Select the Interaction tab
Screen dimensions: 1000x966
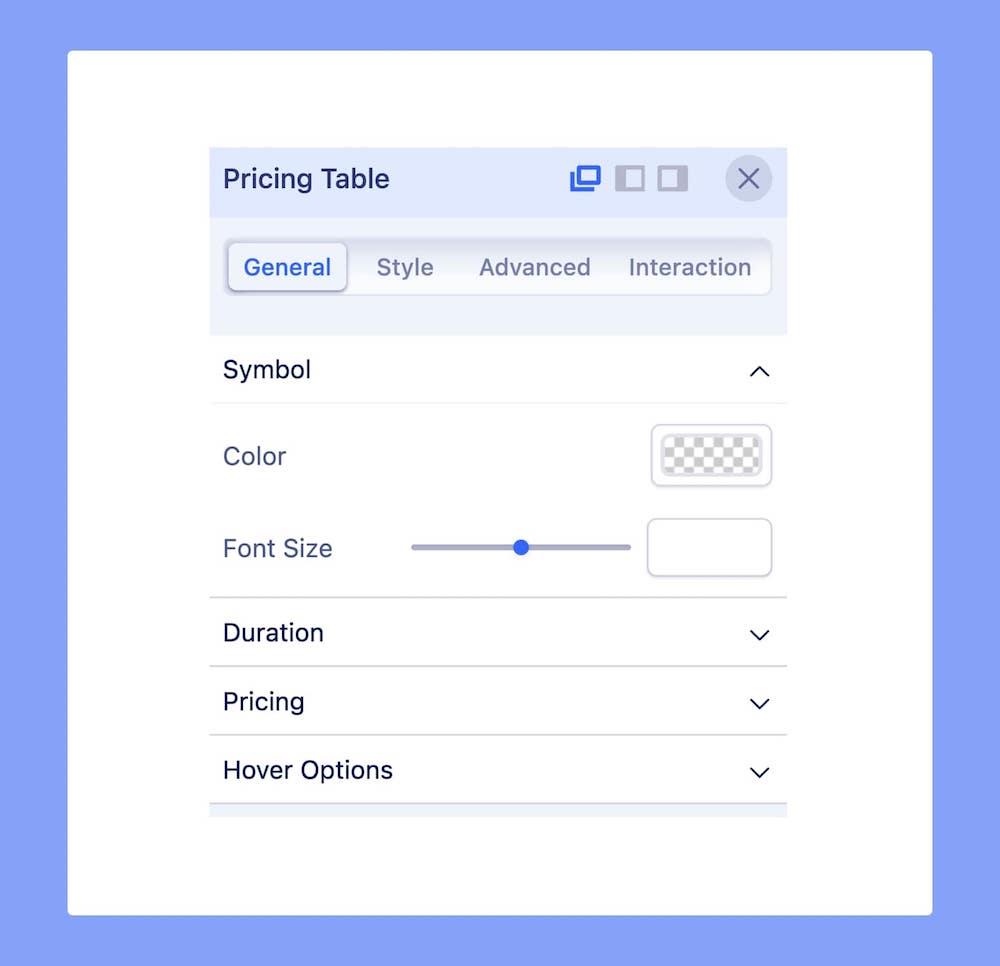(689, 267)
